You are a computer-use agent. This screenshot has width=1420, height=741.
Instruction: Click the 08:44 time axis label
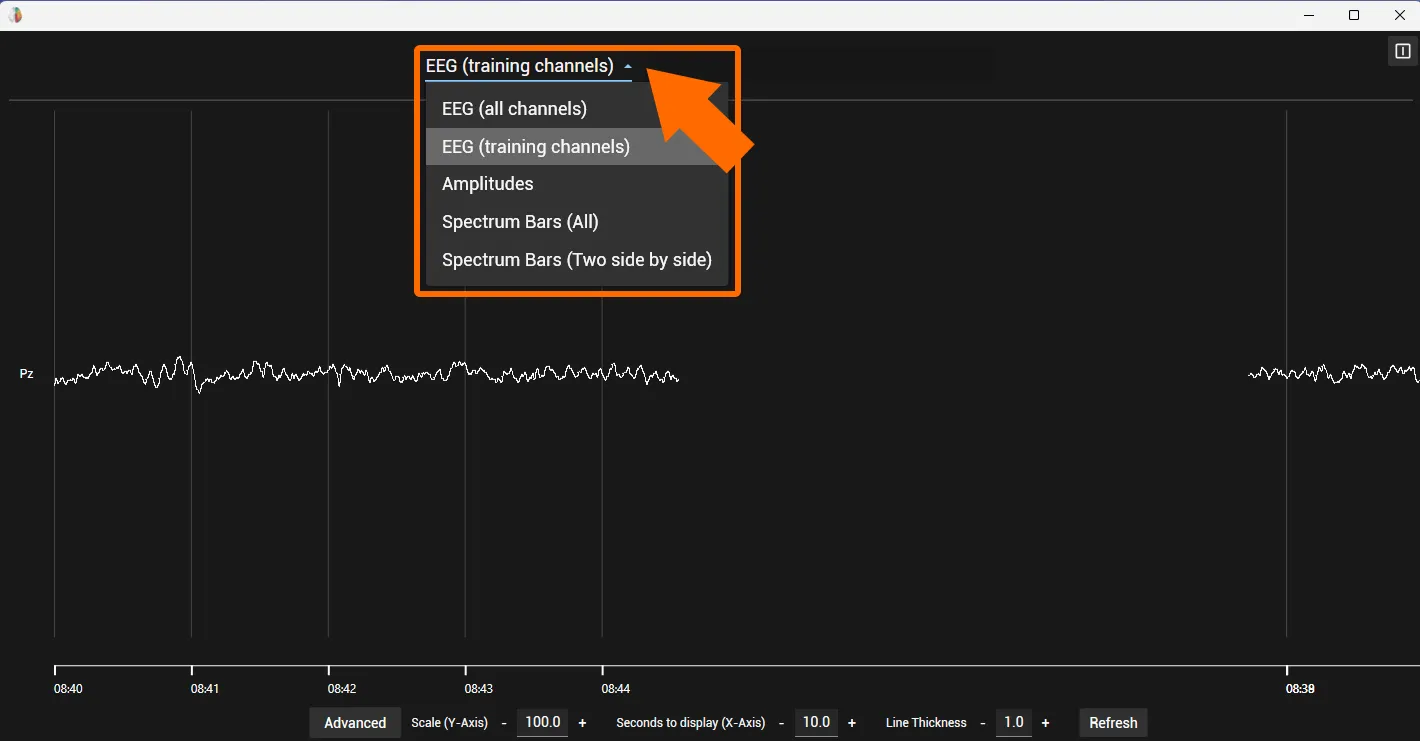point(616,689)
